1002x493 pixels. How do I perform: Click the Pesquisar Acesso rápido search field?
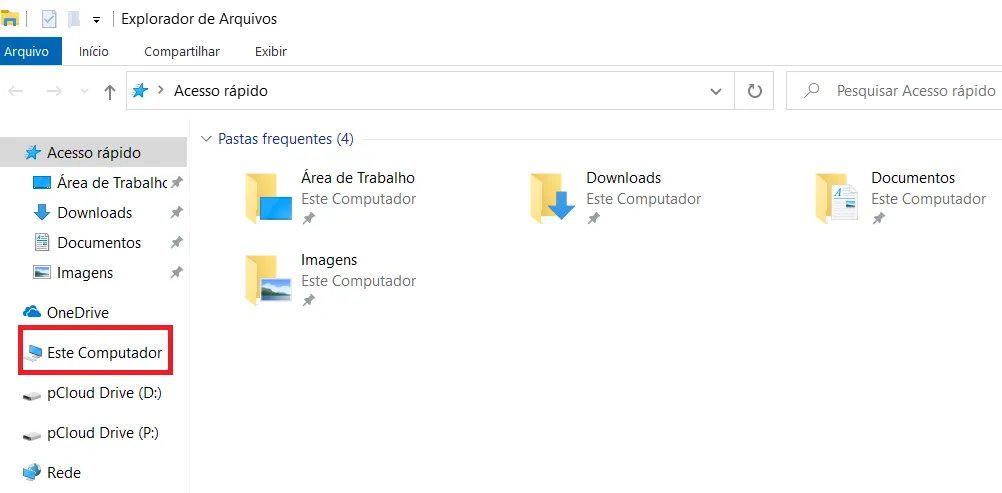click(895, 91)
